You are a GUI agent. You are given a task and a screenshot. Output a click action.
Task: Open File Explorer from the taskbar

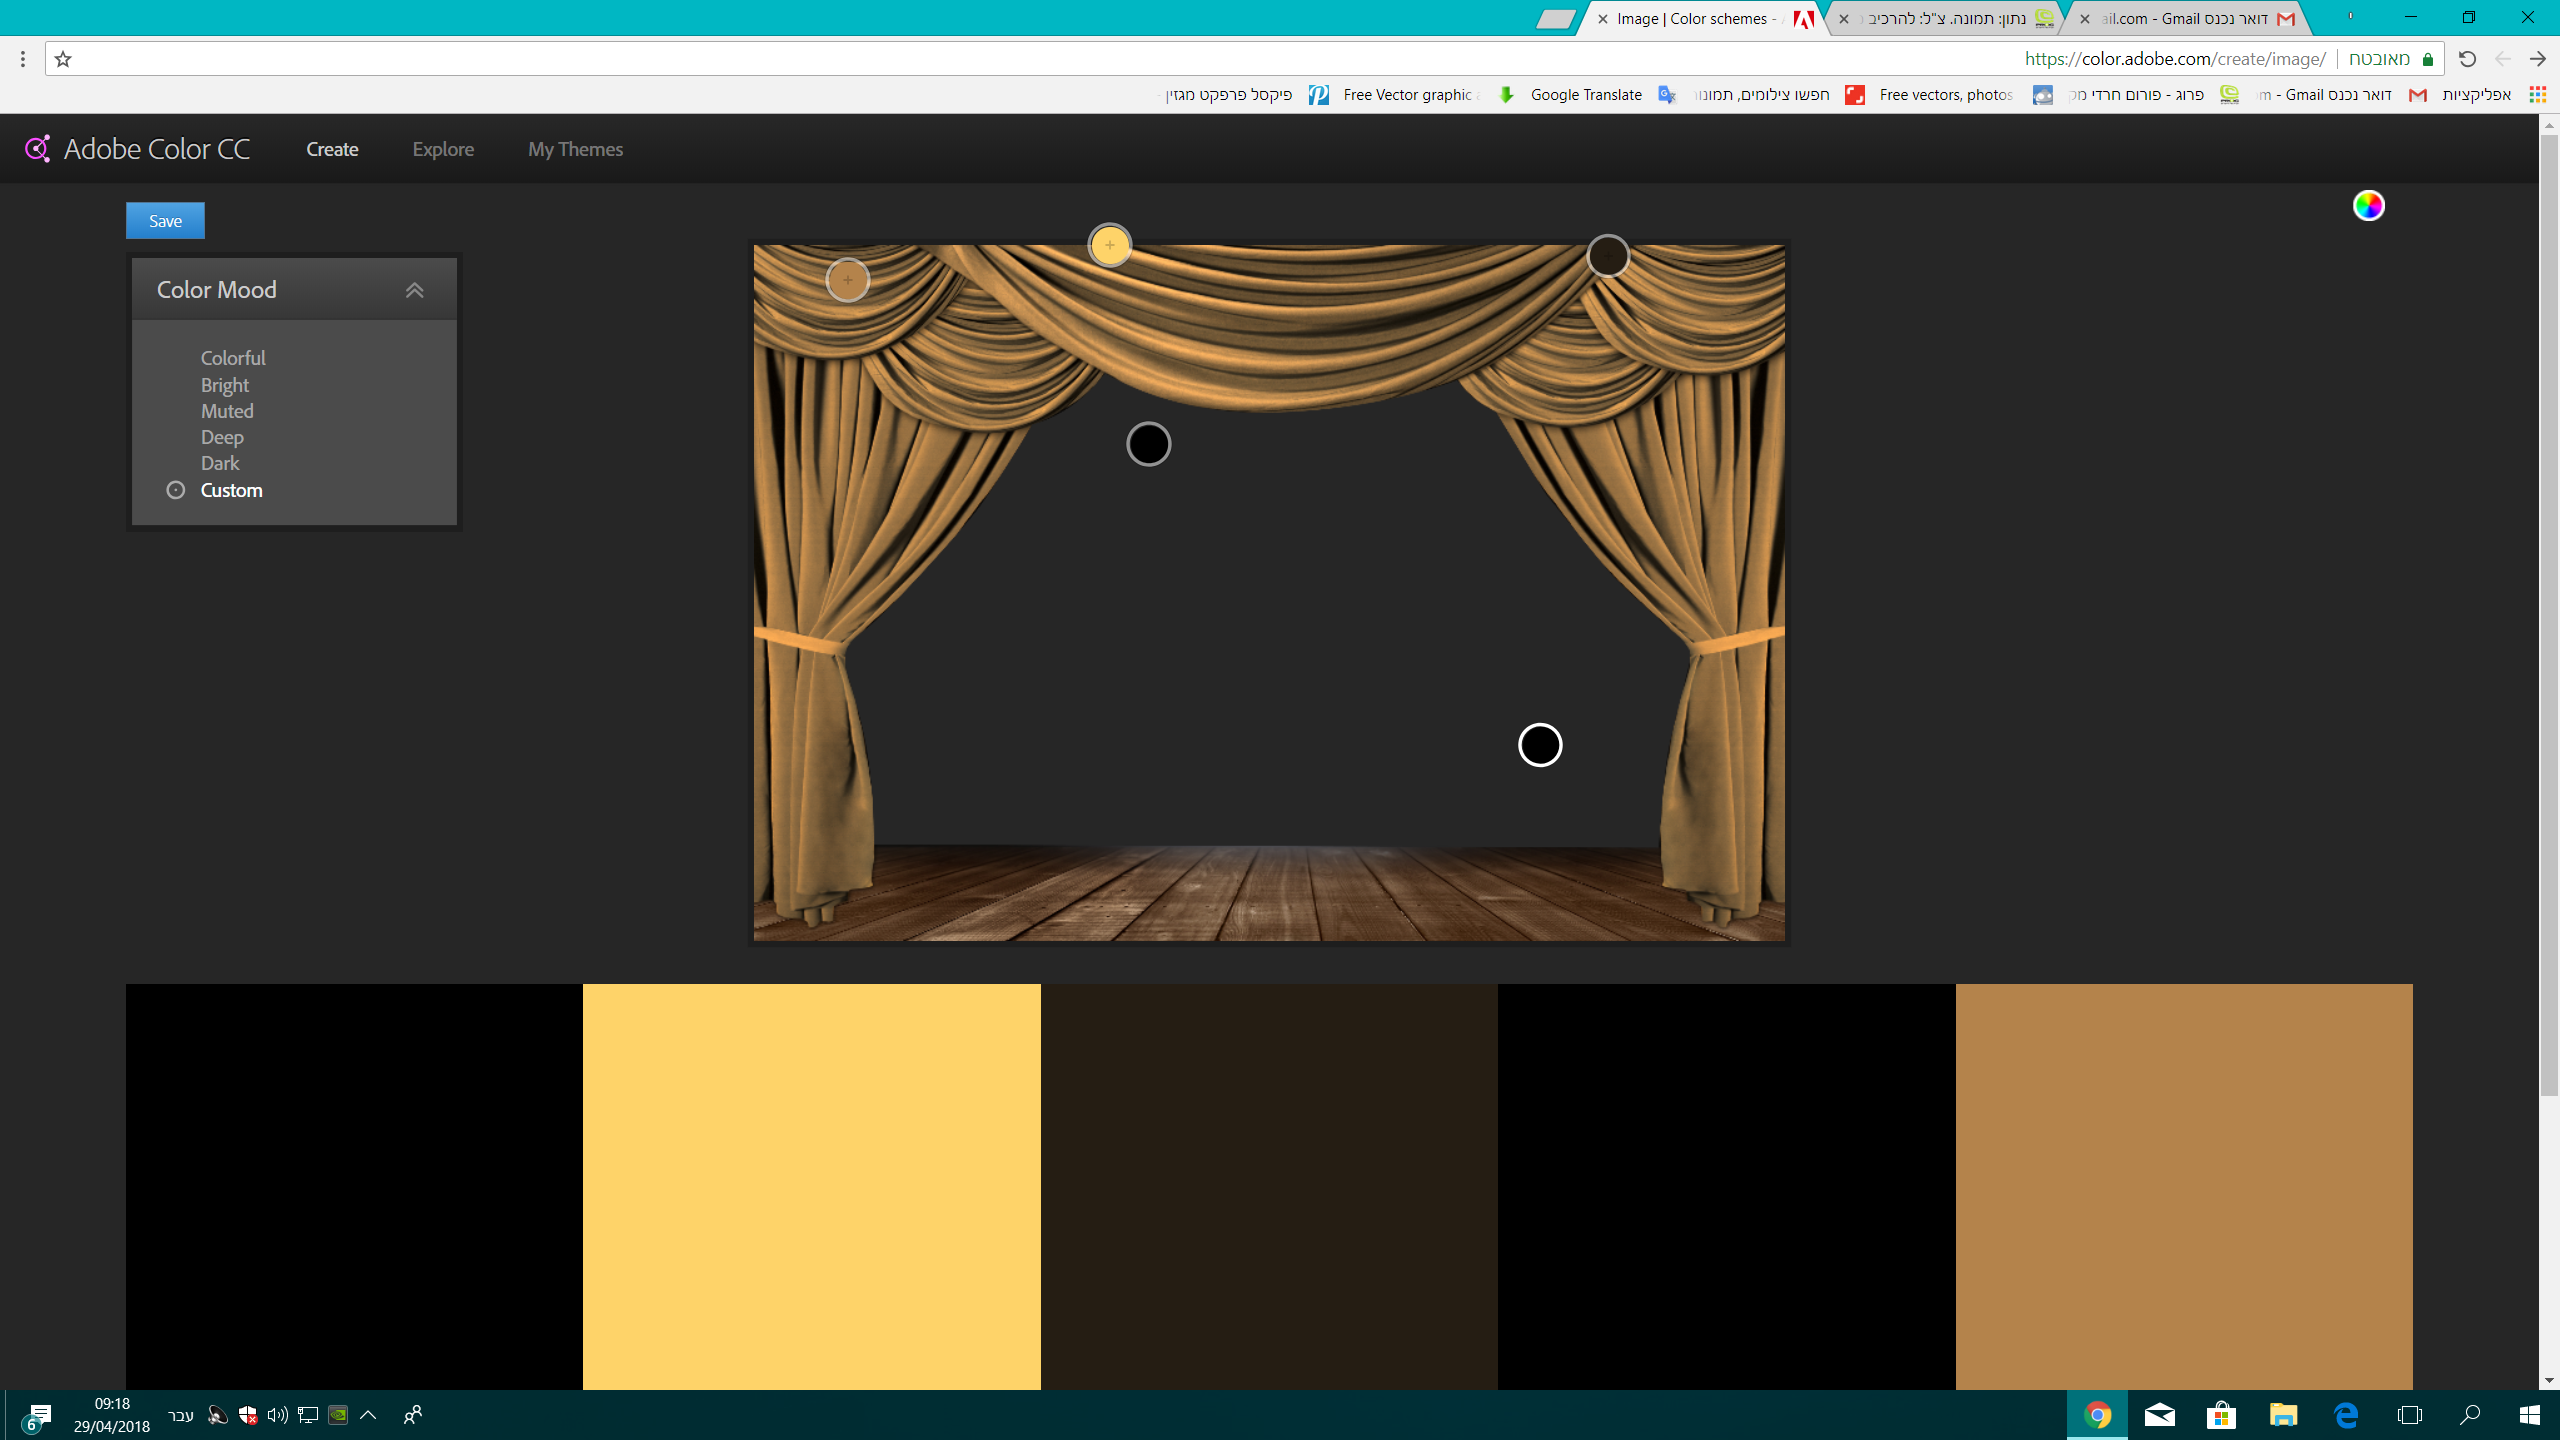pos(2283,1415)
